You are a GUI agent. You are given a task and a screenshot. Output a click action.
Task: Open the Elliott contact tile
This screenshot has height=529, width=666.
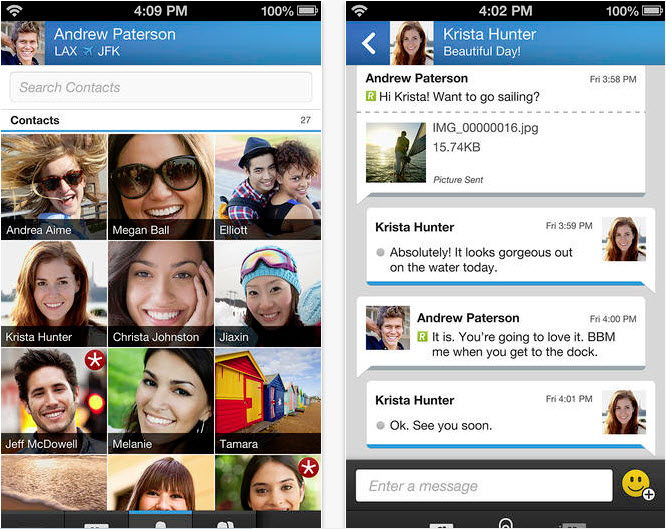coord(268,187)
